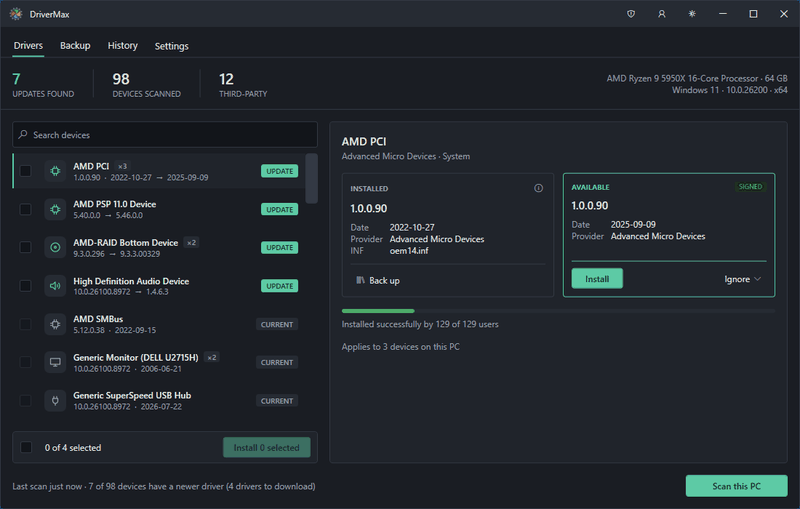Click the Generic SuperSpeed USB Hub plug icon
The width and height of the screenshot is (800, 509).
click(55, 400)
